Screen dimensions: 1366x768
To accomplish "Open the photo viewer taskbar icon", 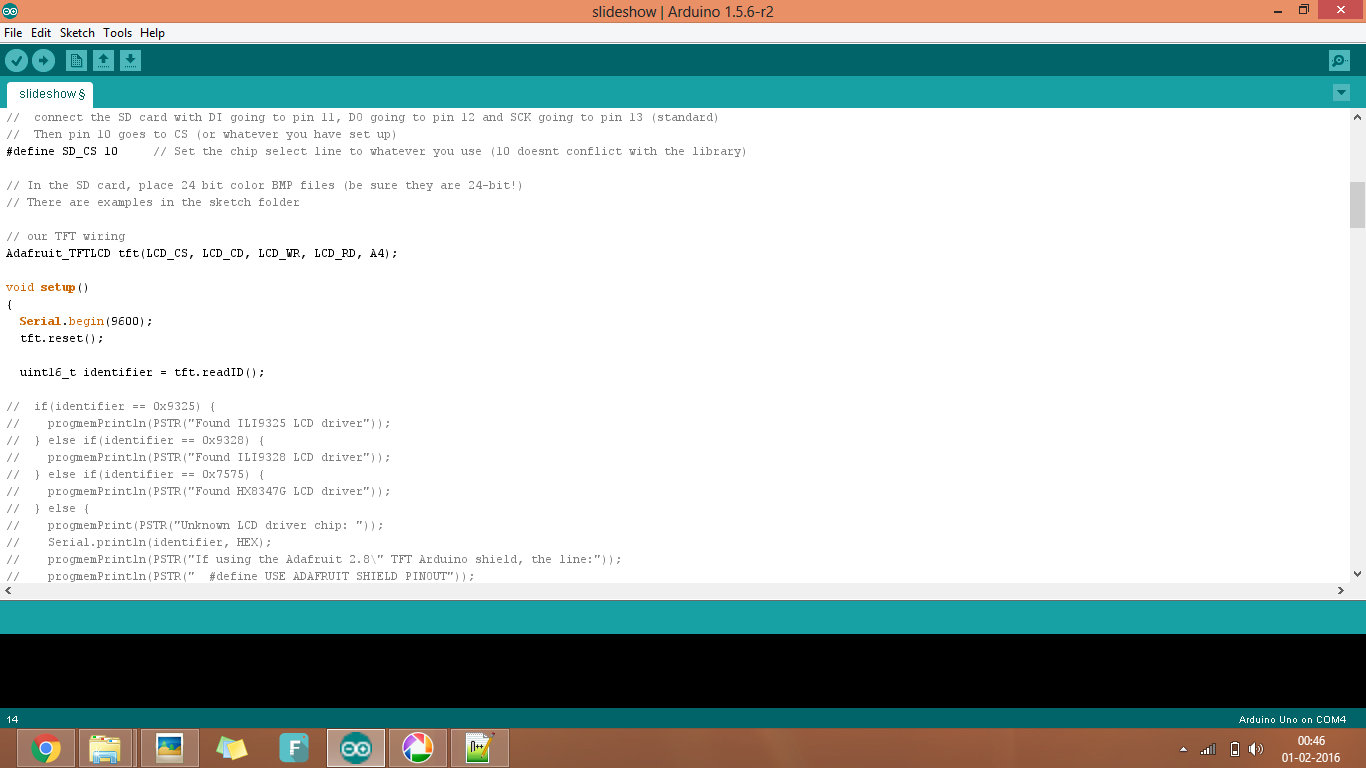I will [x=170, y=748].
